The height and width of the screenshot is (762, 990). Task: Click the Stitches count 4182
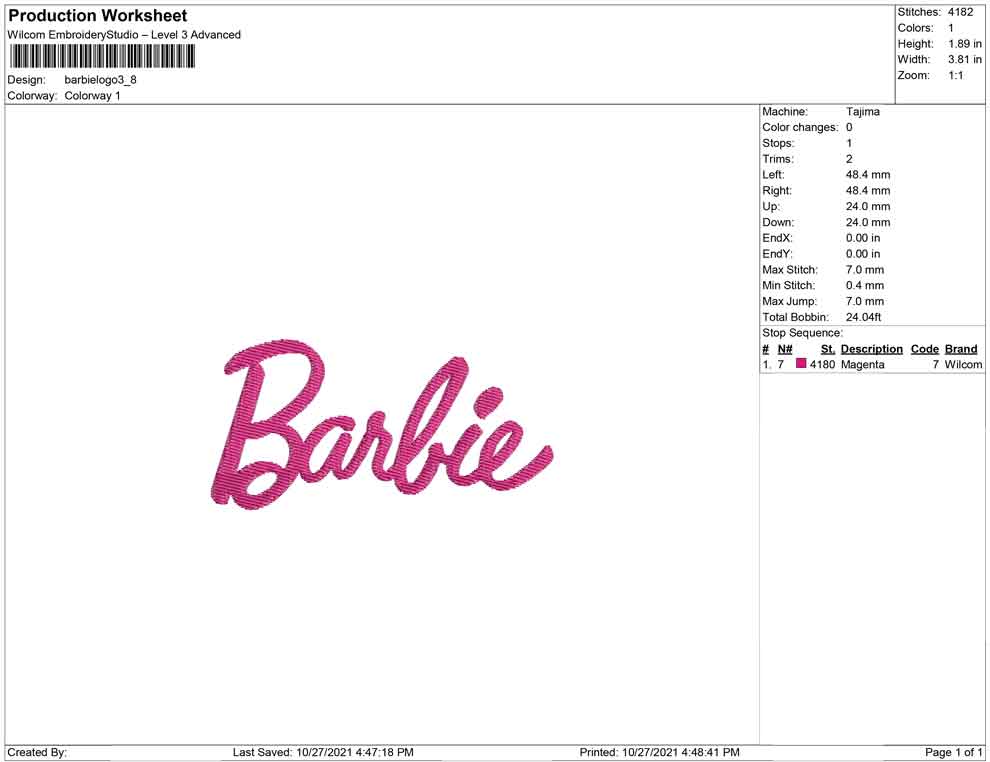pyautogui.click(x=960, y=12)
